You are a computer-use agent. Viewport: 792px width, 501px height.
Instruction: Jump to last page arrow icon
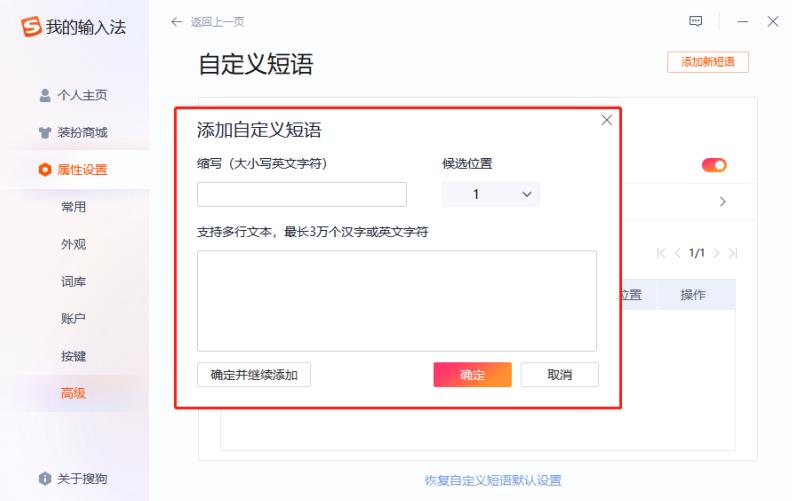733,253
